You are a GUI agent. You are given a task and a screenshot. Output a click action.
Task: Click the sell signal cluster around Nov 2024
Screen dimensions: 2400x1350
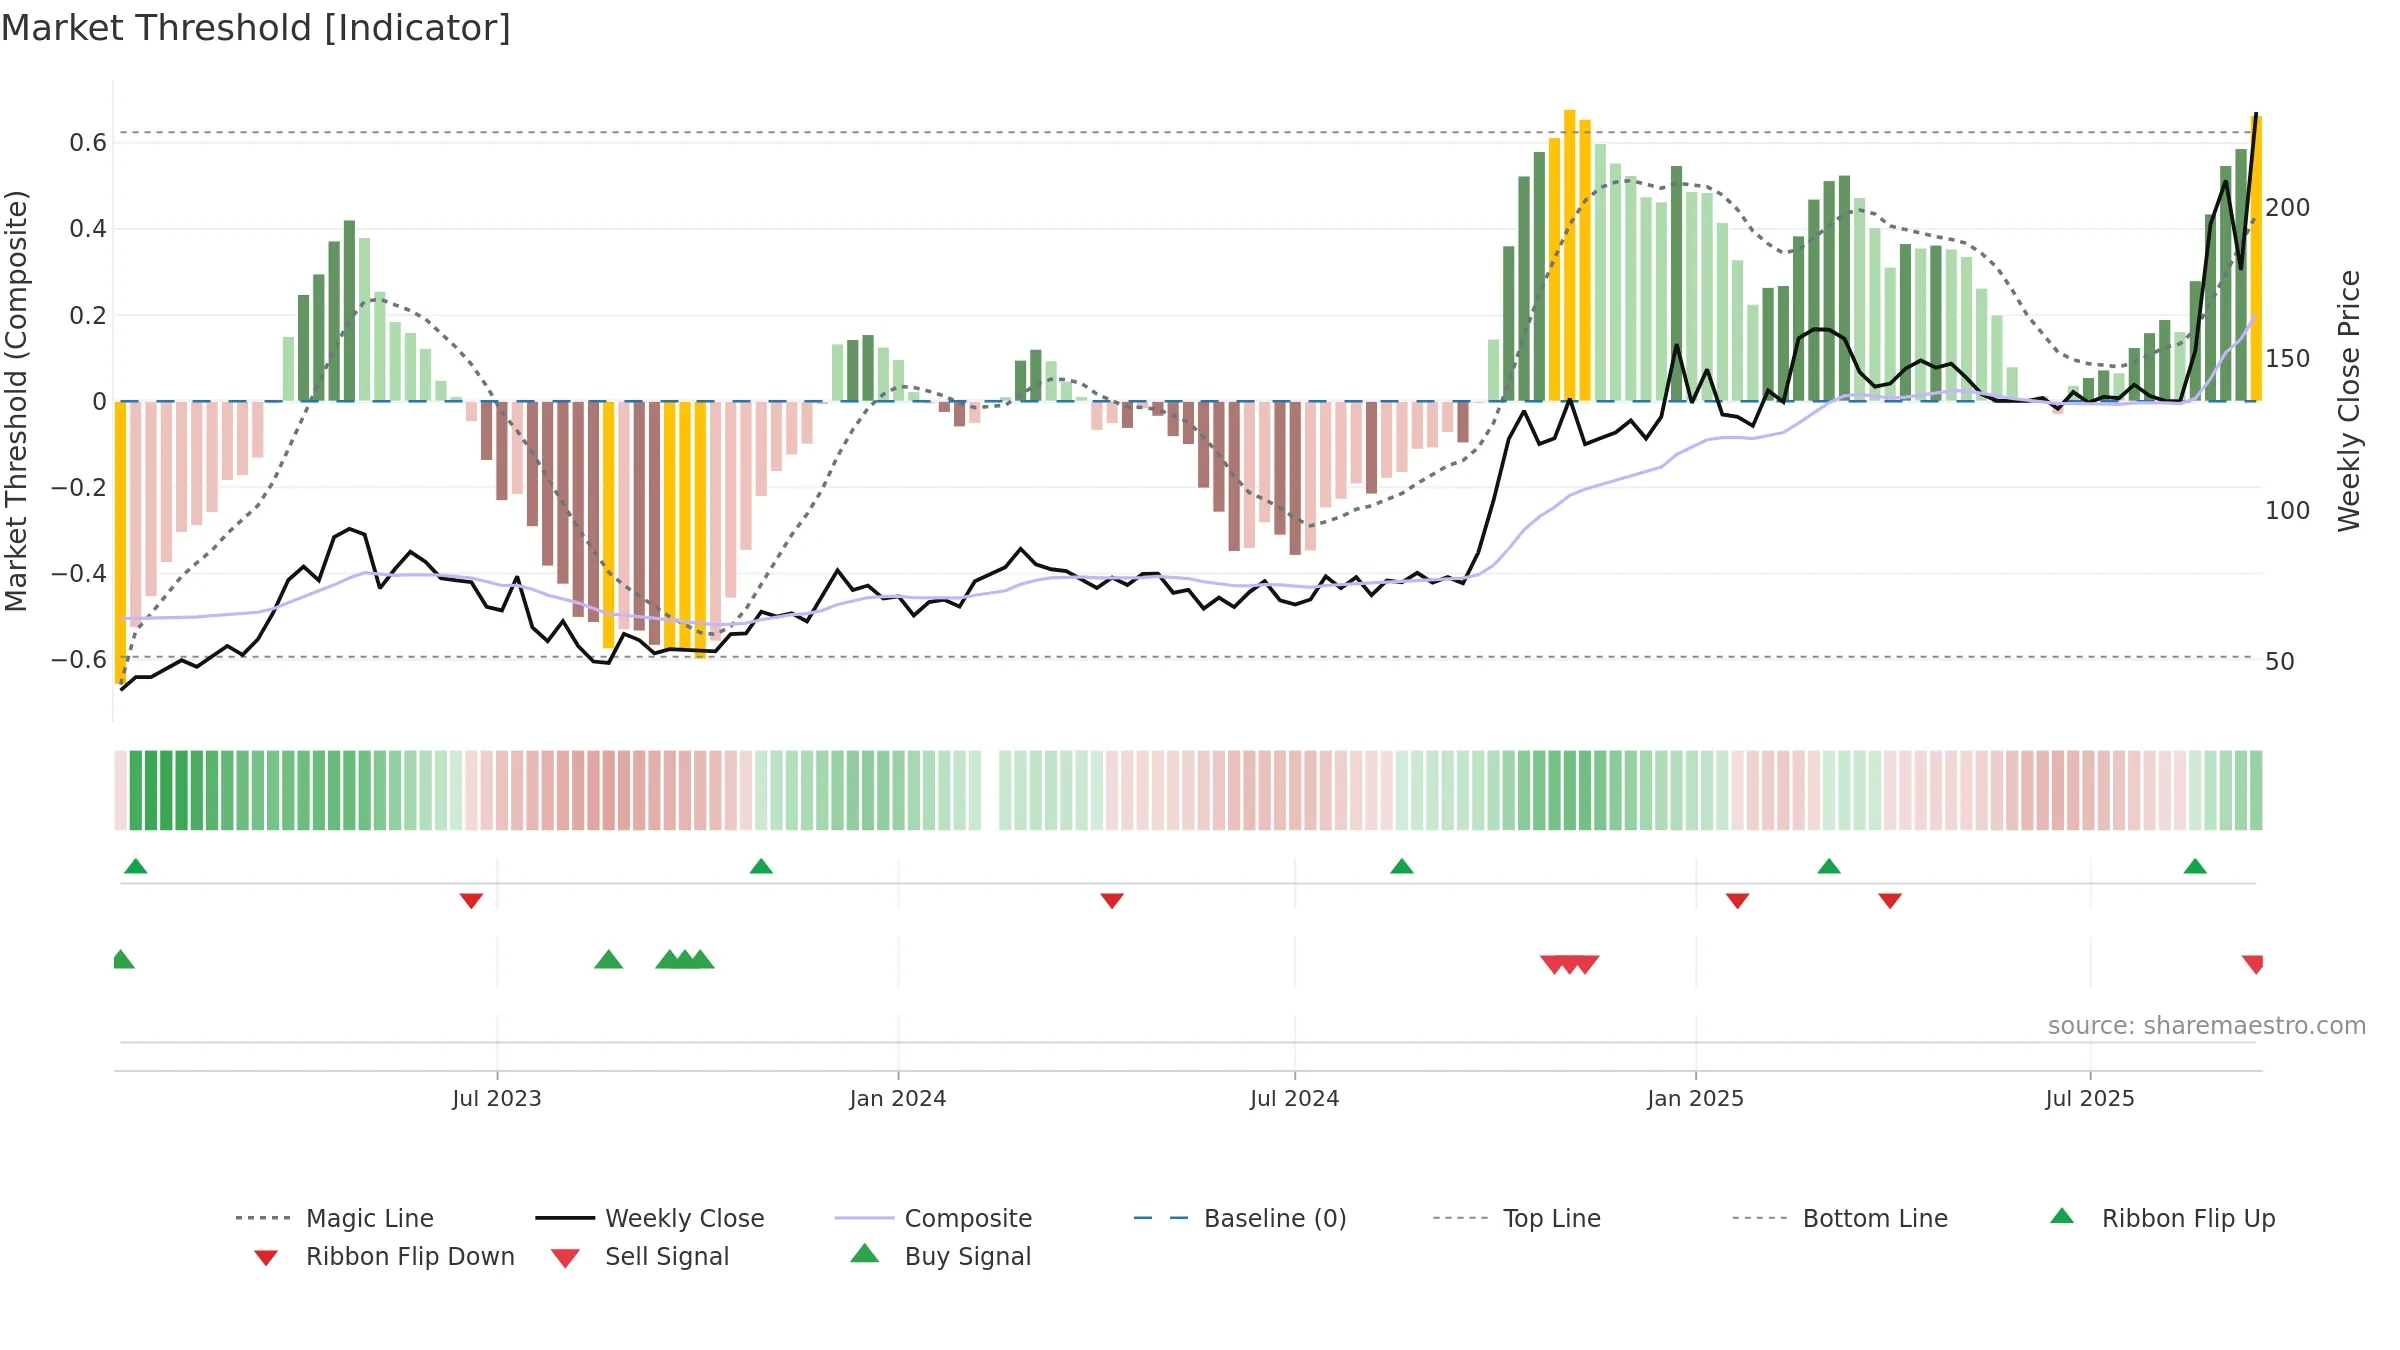tap(1570, 965)
